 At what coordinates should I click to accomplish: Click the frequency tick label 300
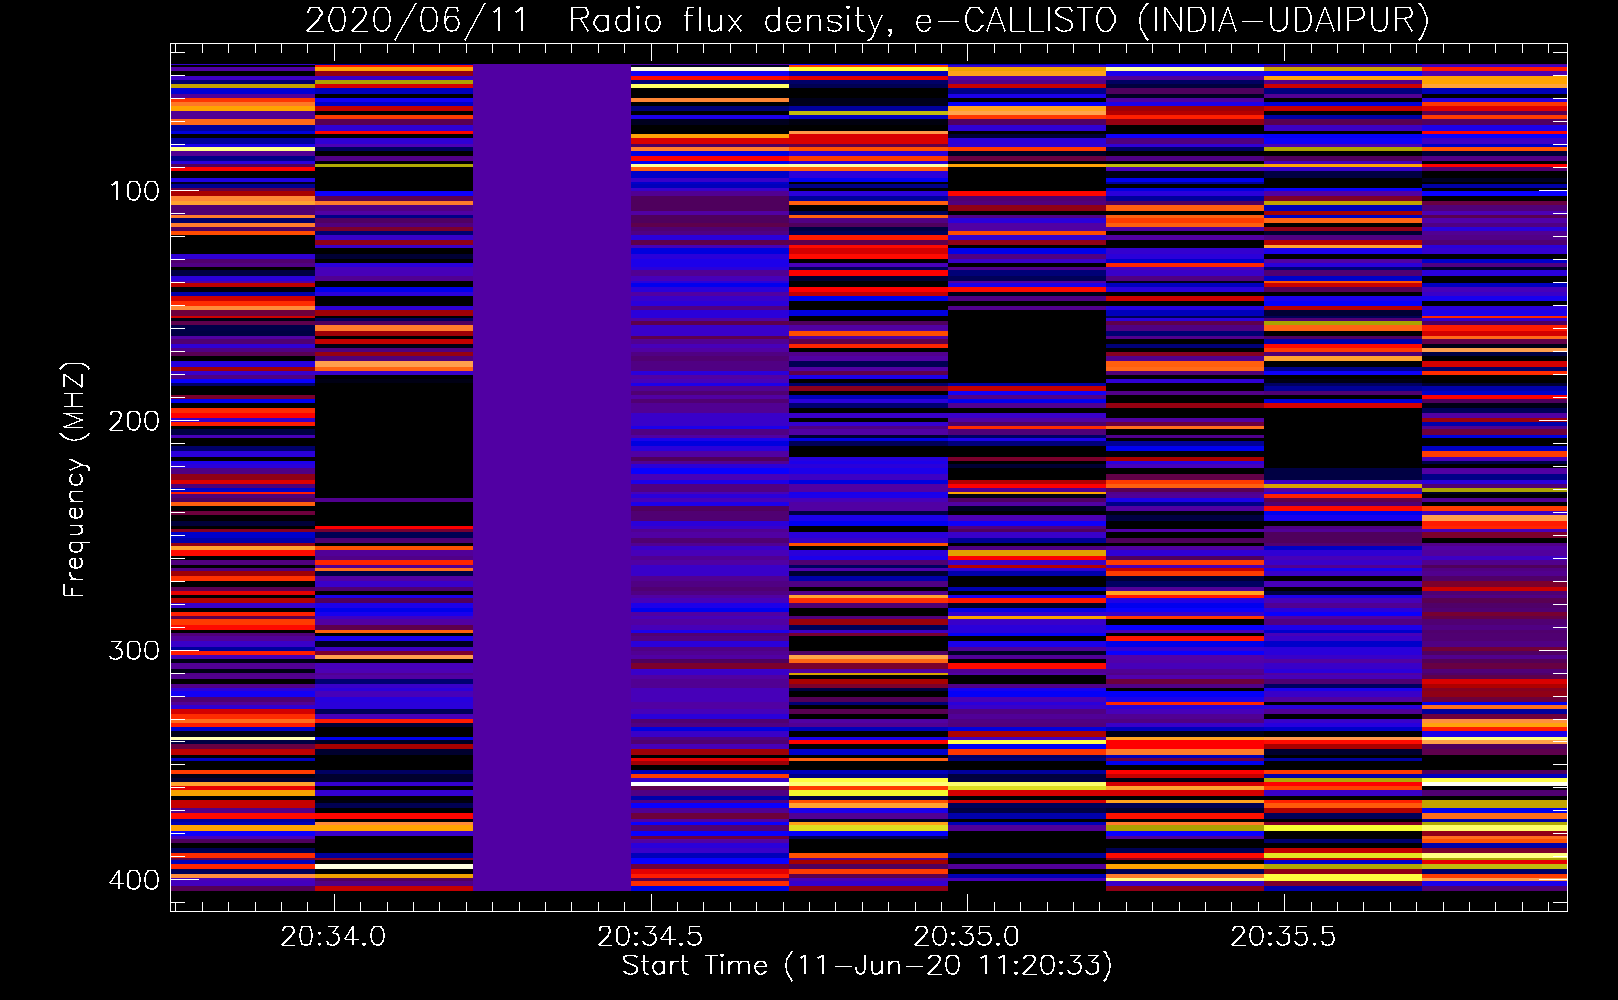pyautogui.click(x=134, y=651)
